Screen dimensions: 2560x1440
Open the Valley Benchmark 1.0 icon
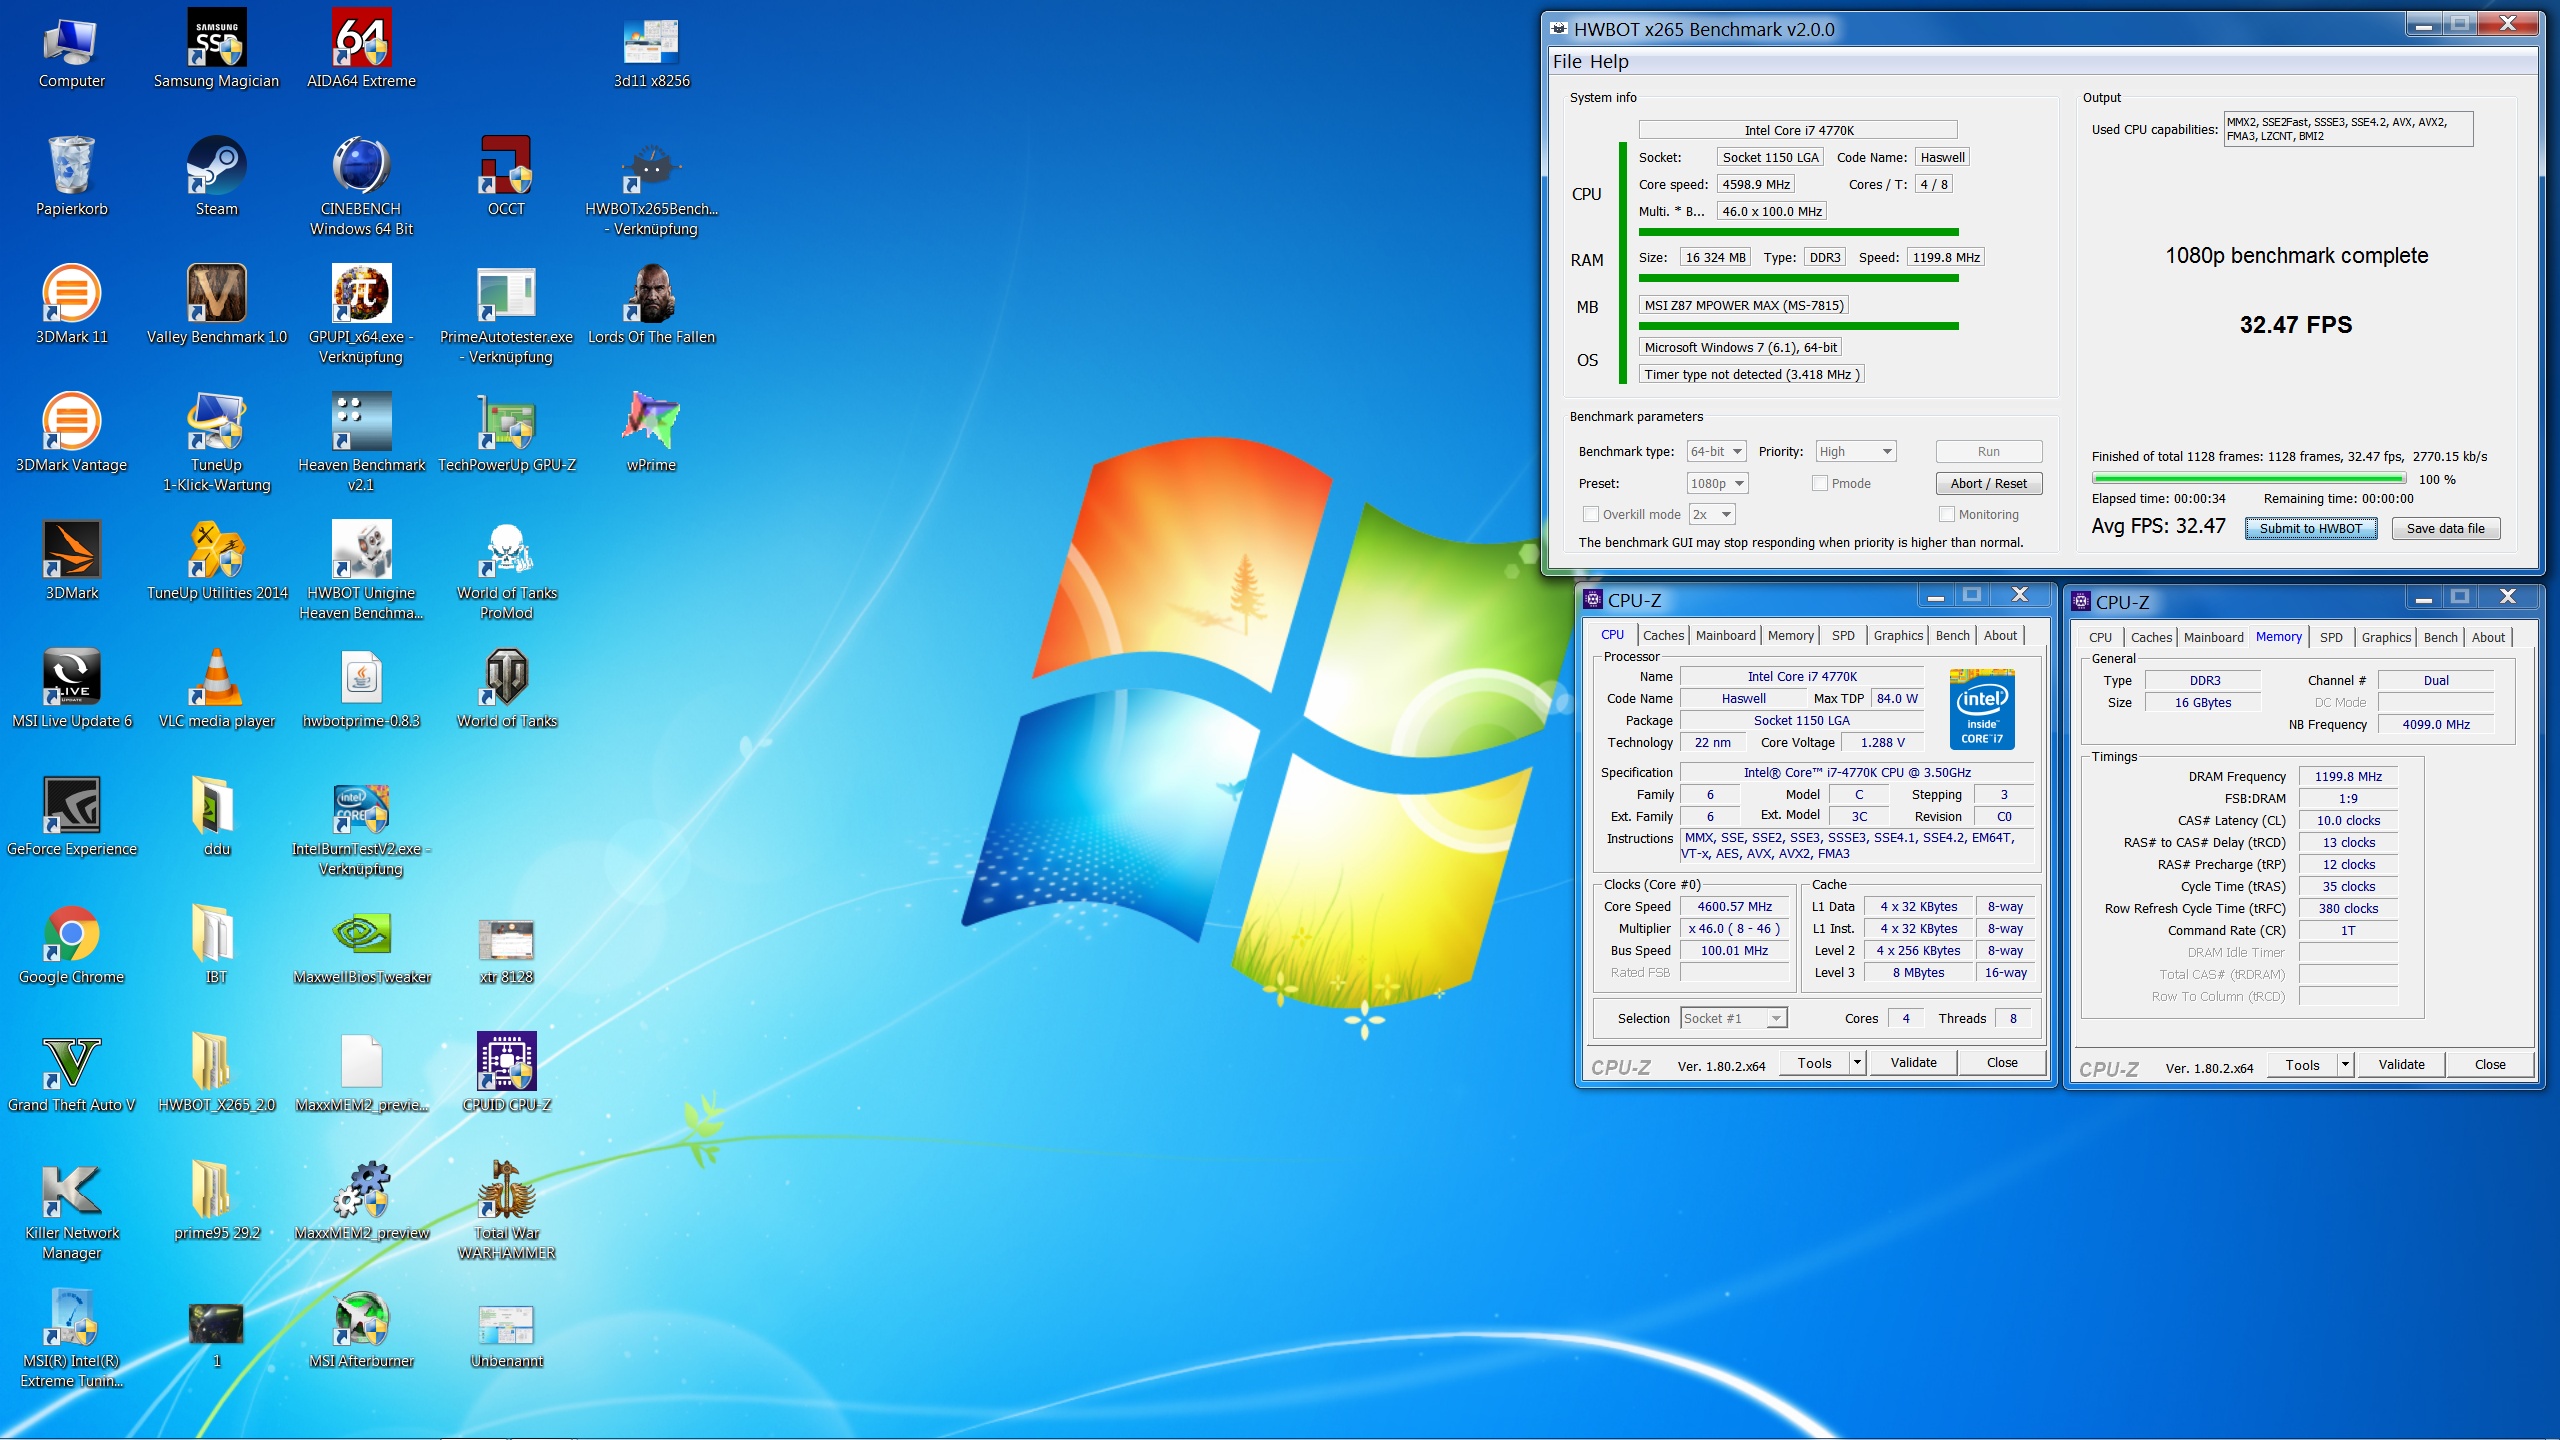coord(216,305)
